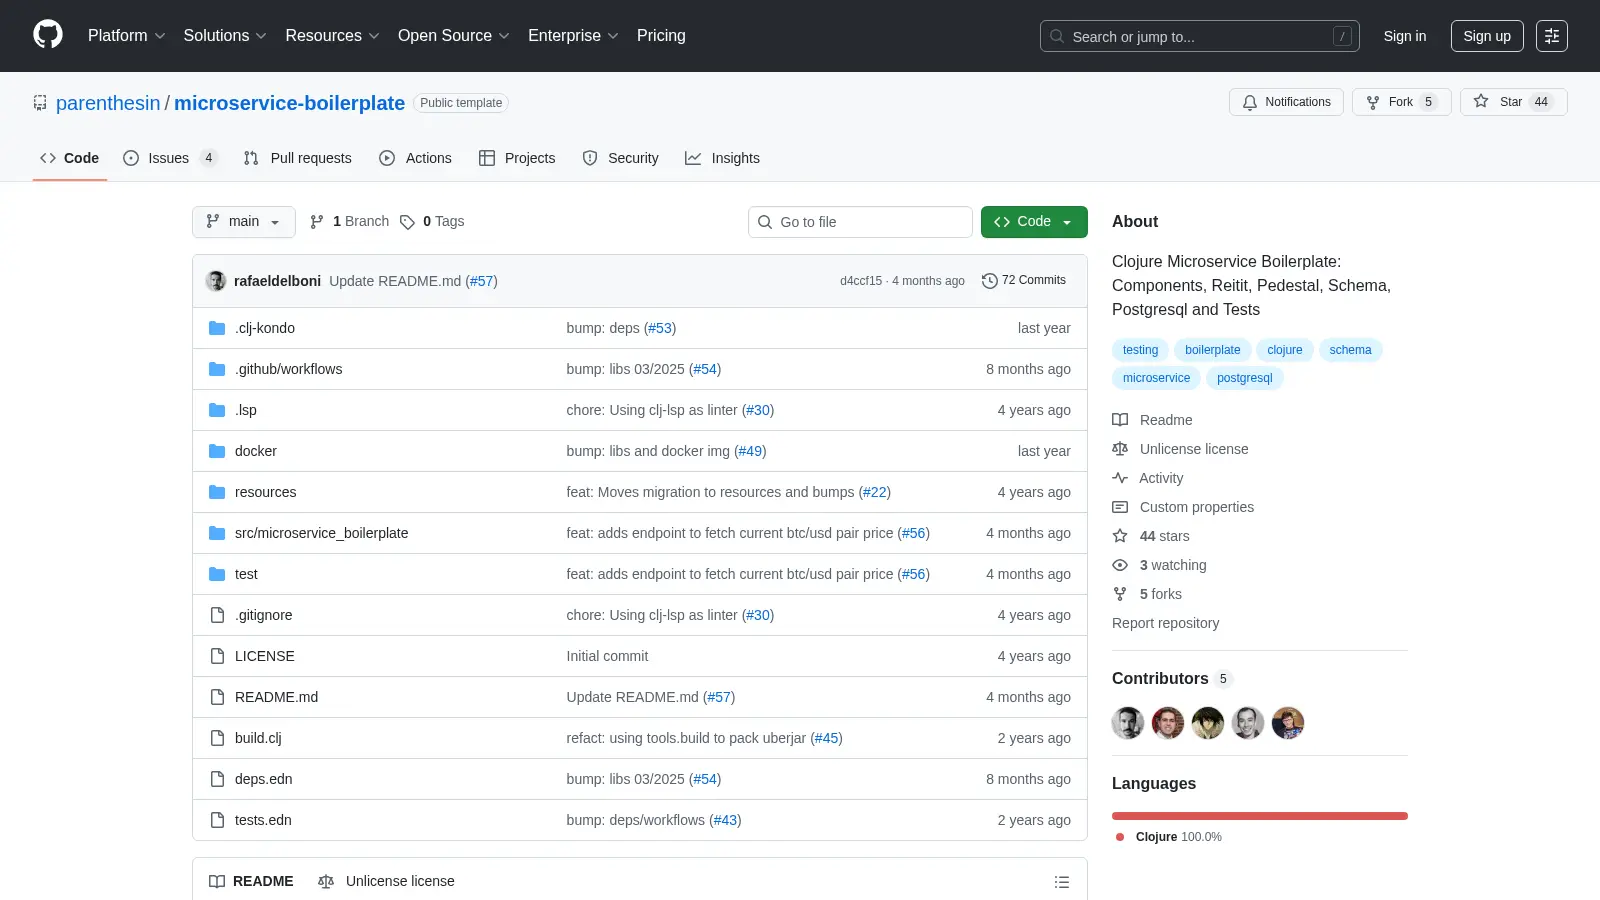Click the fork icon beside 5 forks
This screenshot has width=1600, height=900.
pyautogui.click(x=1120, y=594)
